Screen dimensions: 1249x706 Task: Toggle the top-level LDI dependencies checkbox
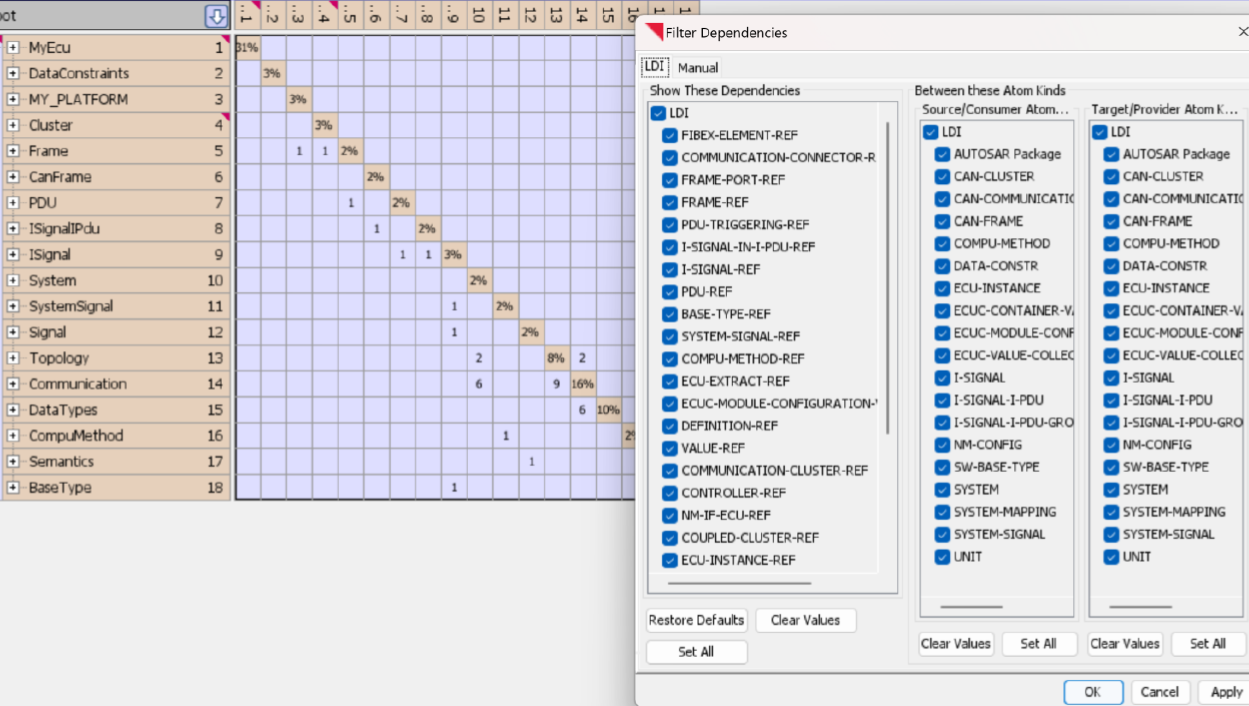pyautogui.click(x=658, y=113)
